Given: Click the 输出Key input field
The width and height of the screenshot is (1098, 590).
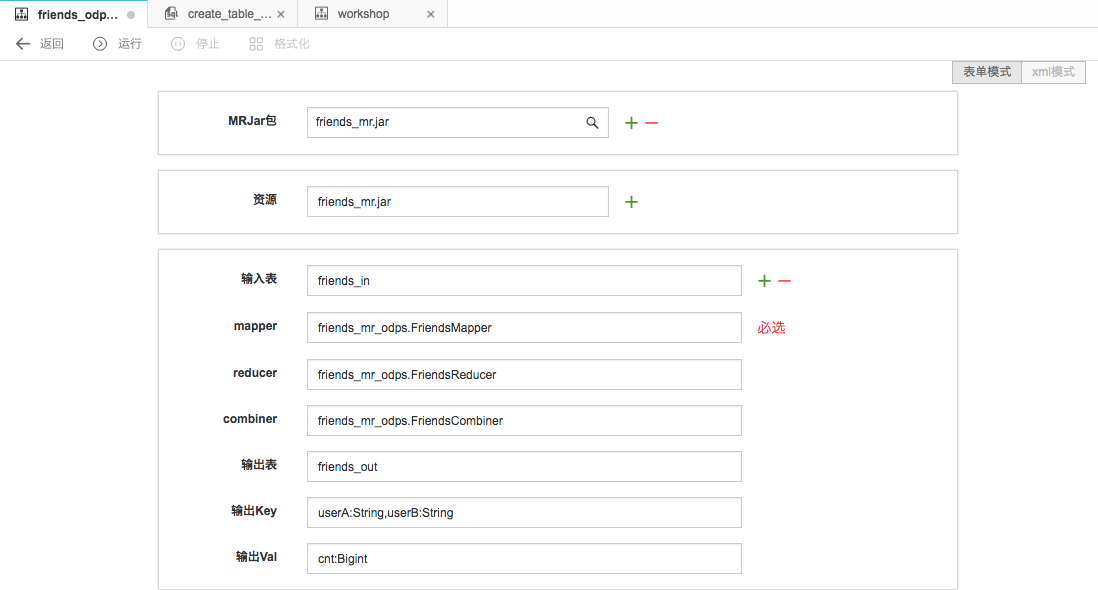Looking at the screenshot, I should [524, 512].
